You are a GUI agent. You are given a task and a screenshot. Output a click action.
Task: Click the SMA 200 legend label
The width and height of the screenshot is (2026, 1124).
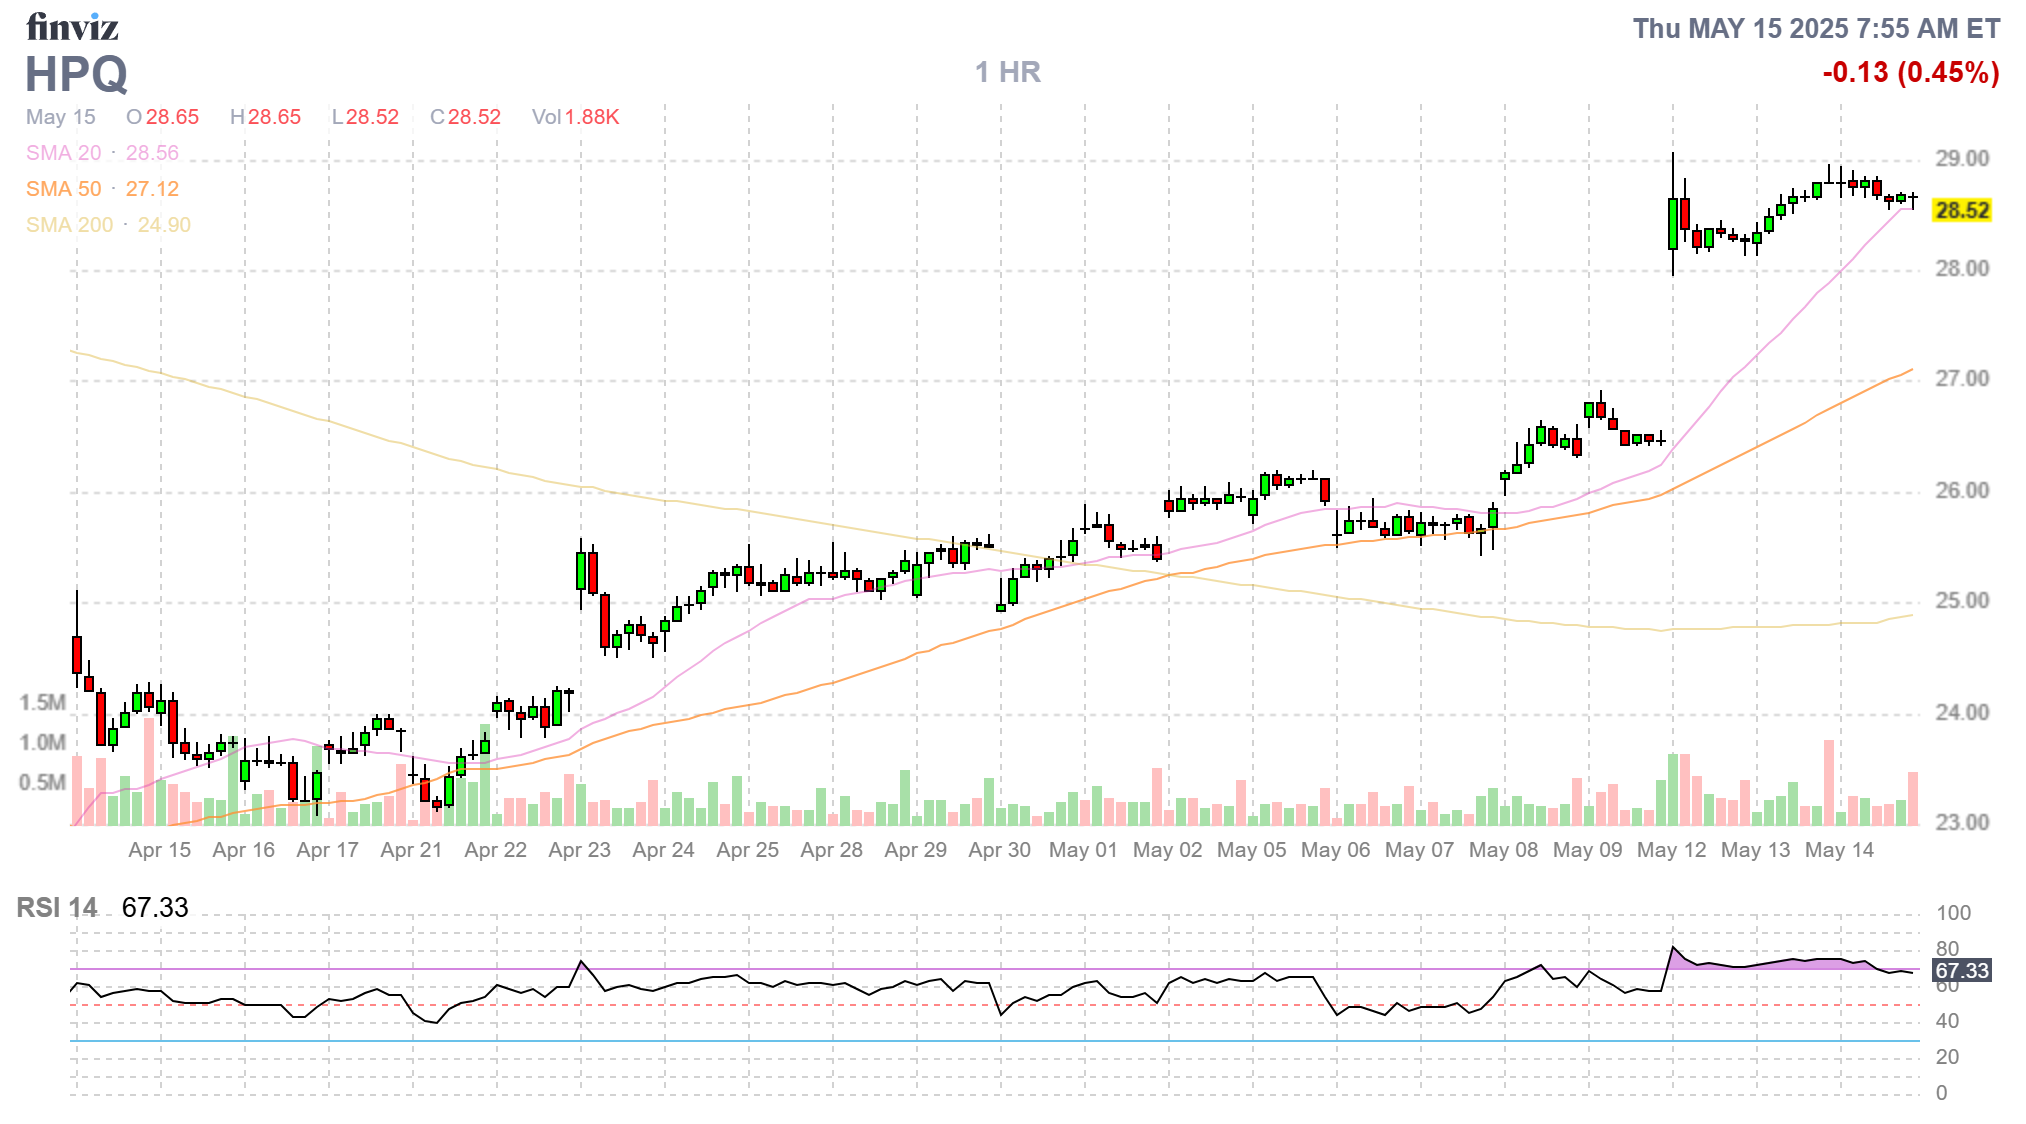pos(69,225)
